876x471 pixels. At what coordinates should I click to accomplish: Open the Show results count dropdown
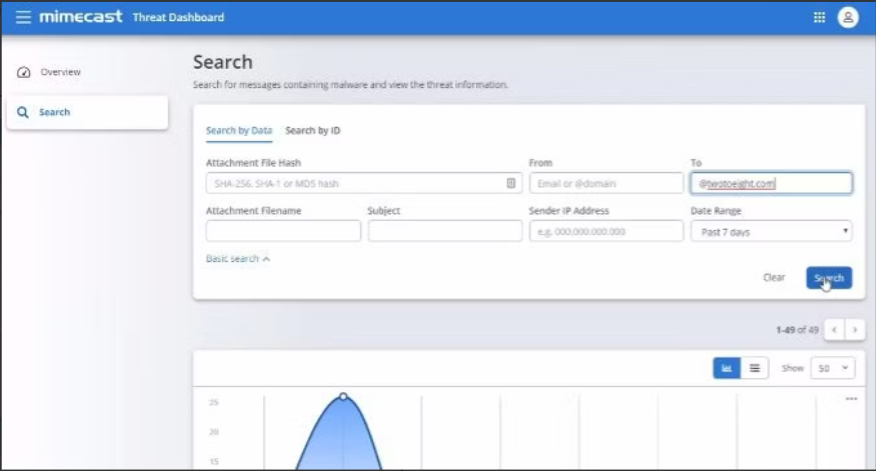[832, 368]
